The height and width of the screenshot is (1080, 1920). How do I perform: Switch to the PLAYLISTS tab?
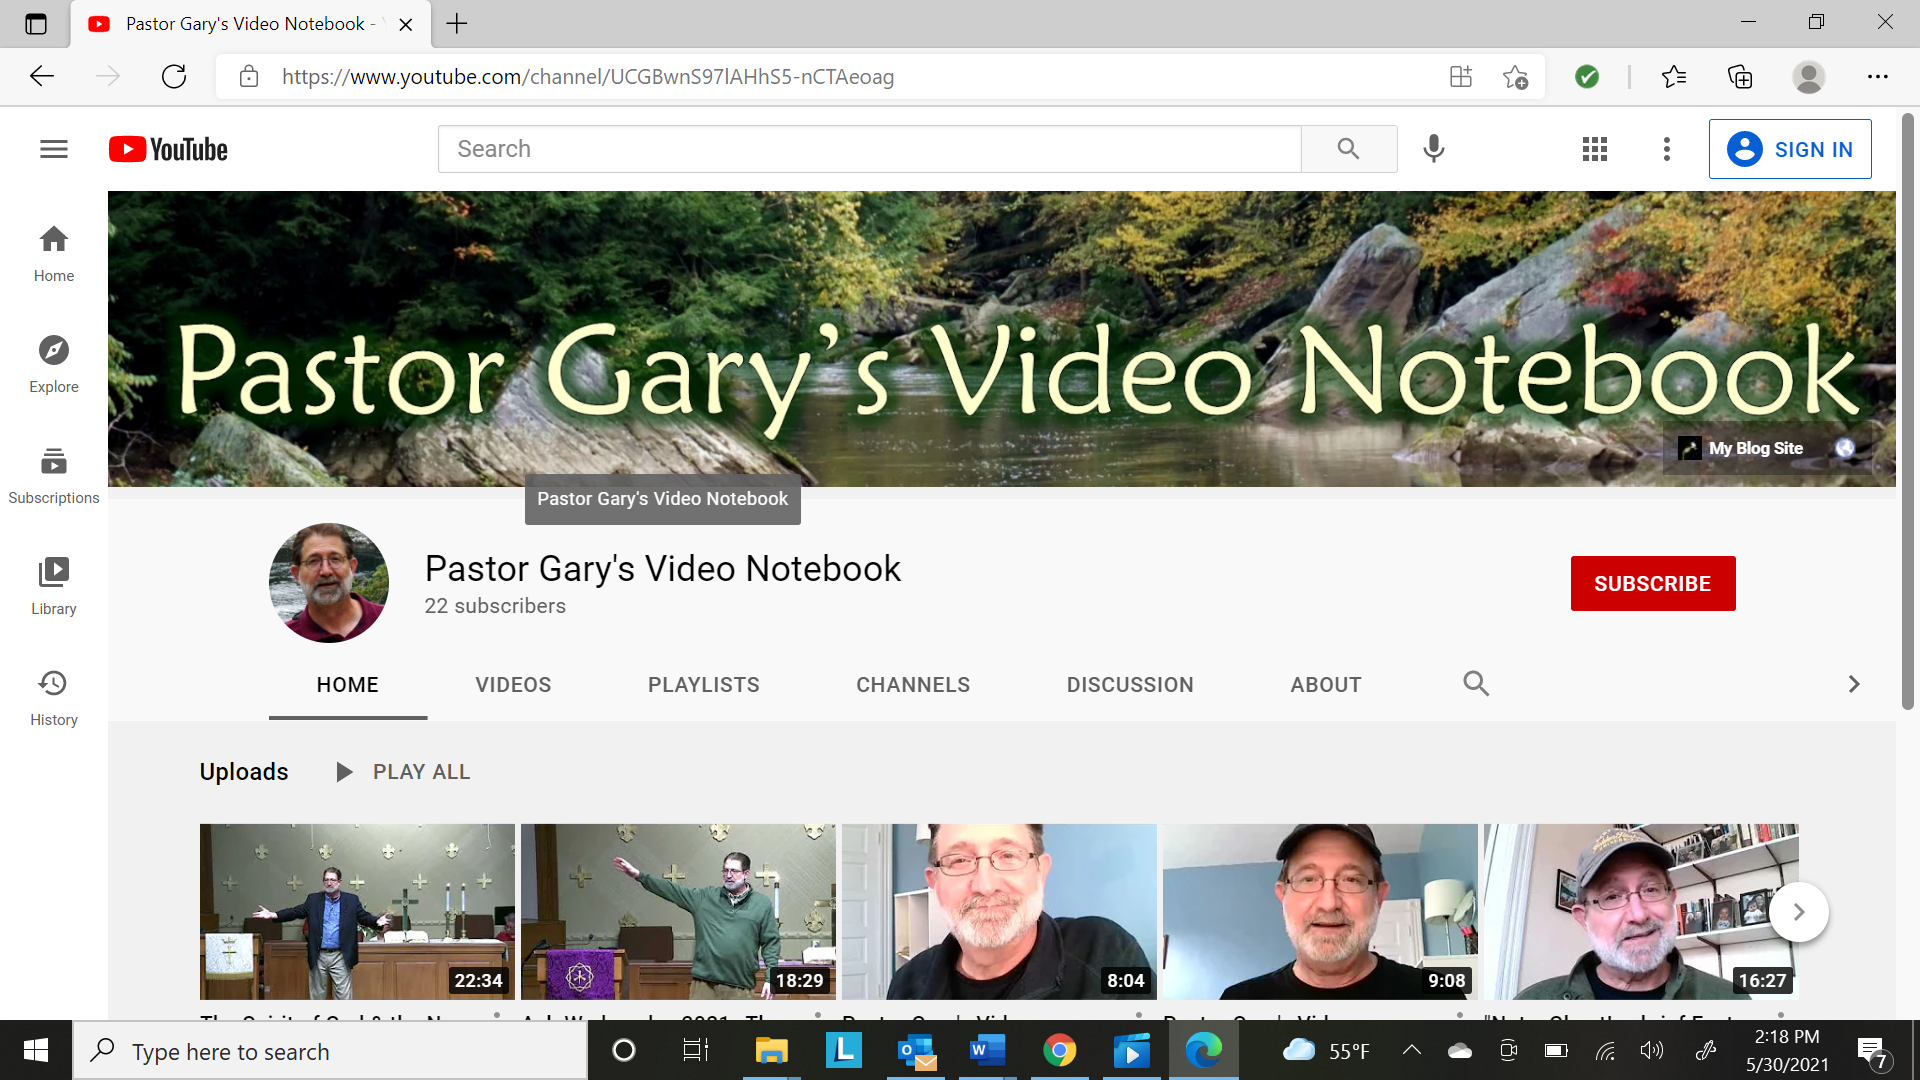point(703,685)
